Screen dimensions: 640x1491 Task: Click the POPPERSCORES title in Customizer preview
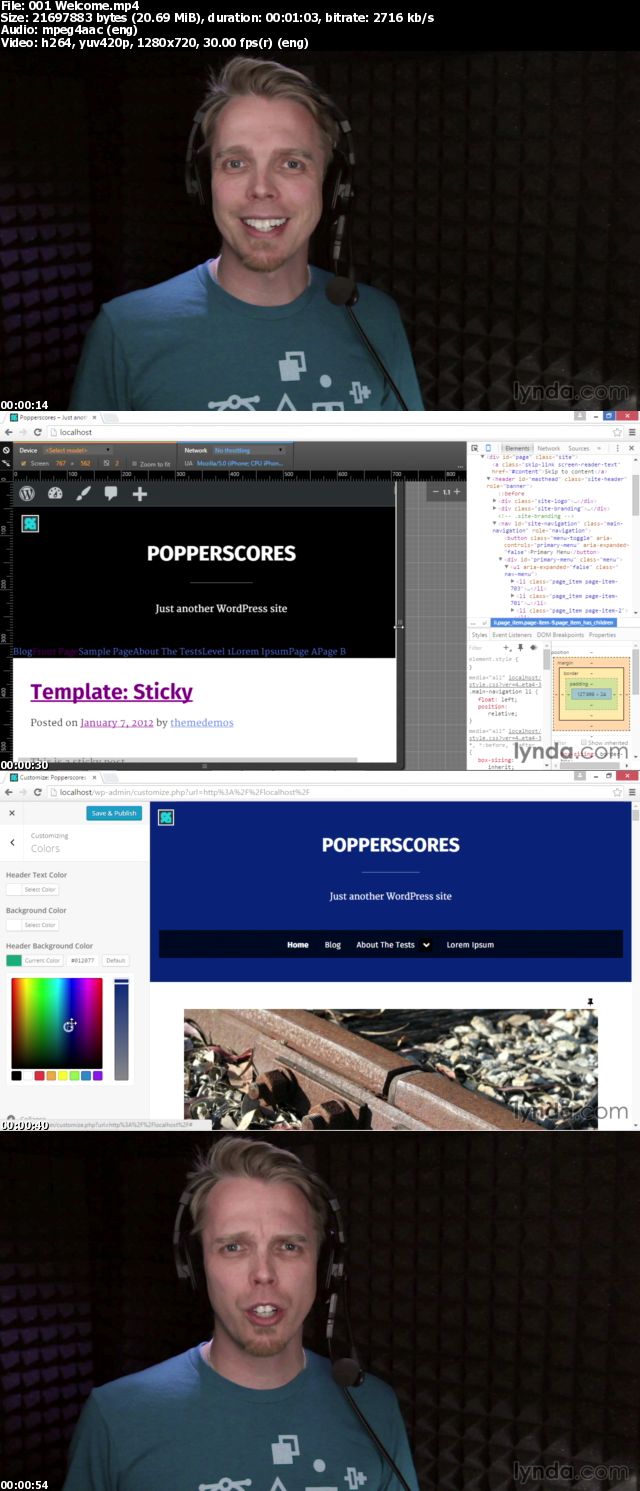391,845
